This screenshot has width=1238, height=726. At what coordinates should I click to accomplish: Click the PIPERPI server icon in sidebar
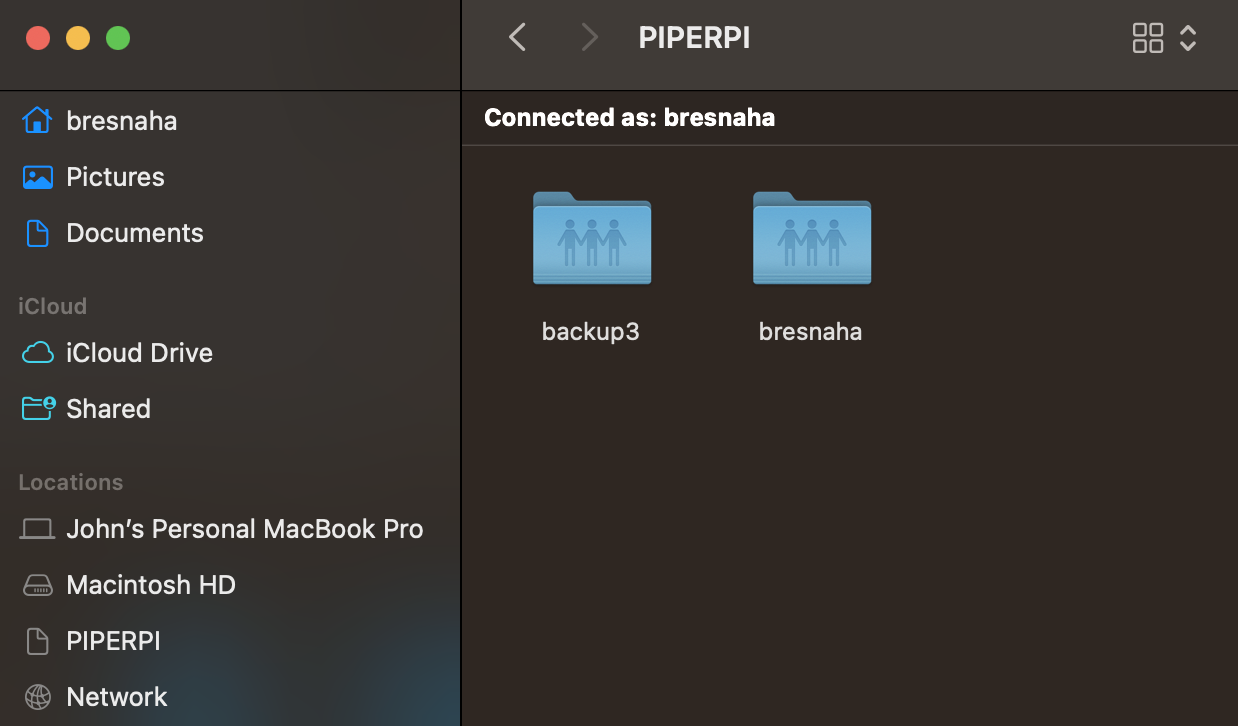tap(37, 641)
